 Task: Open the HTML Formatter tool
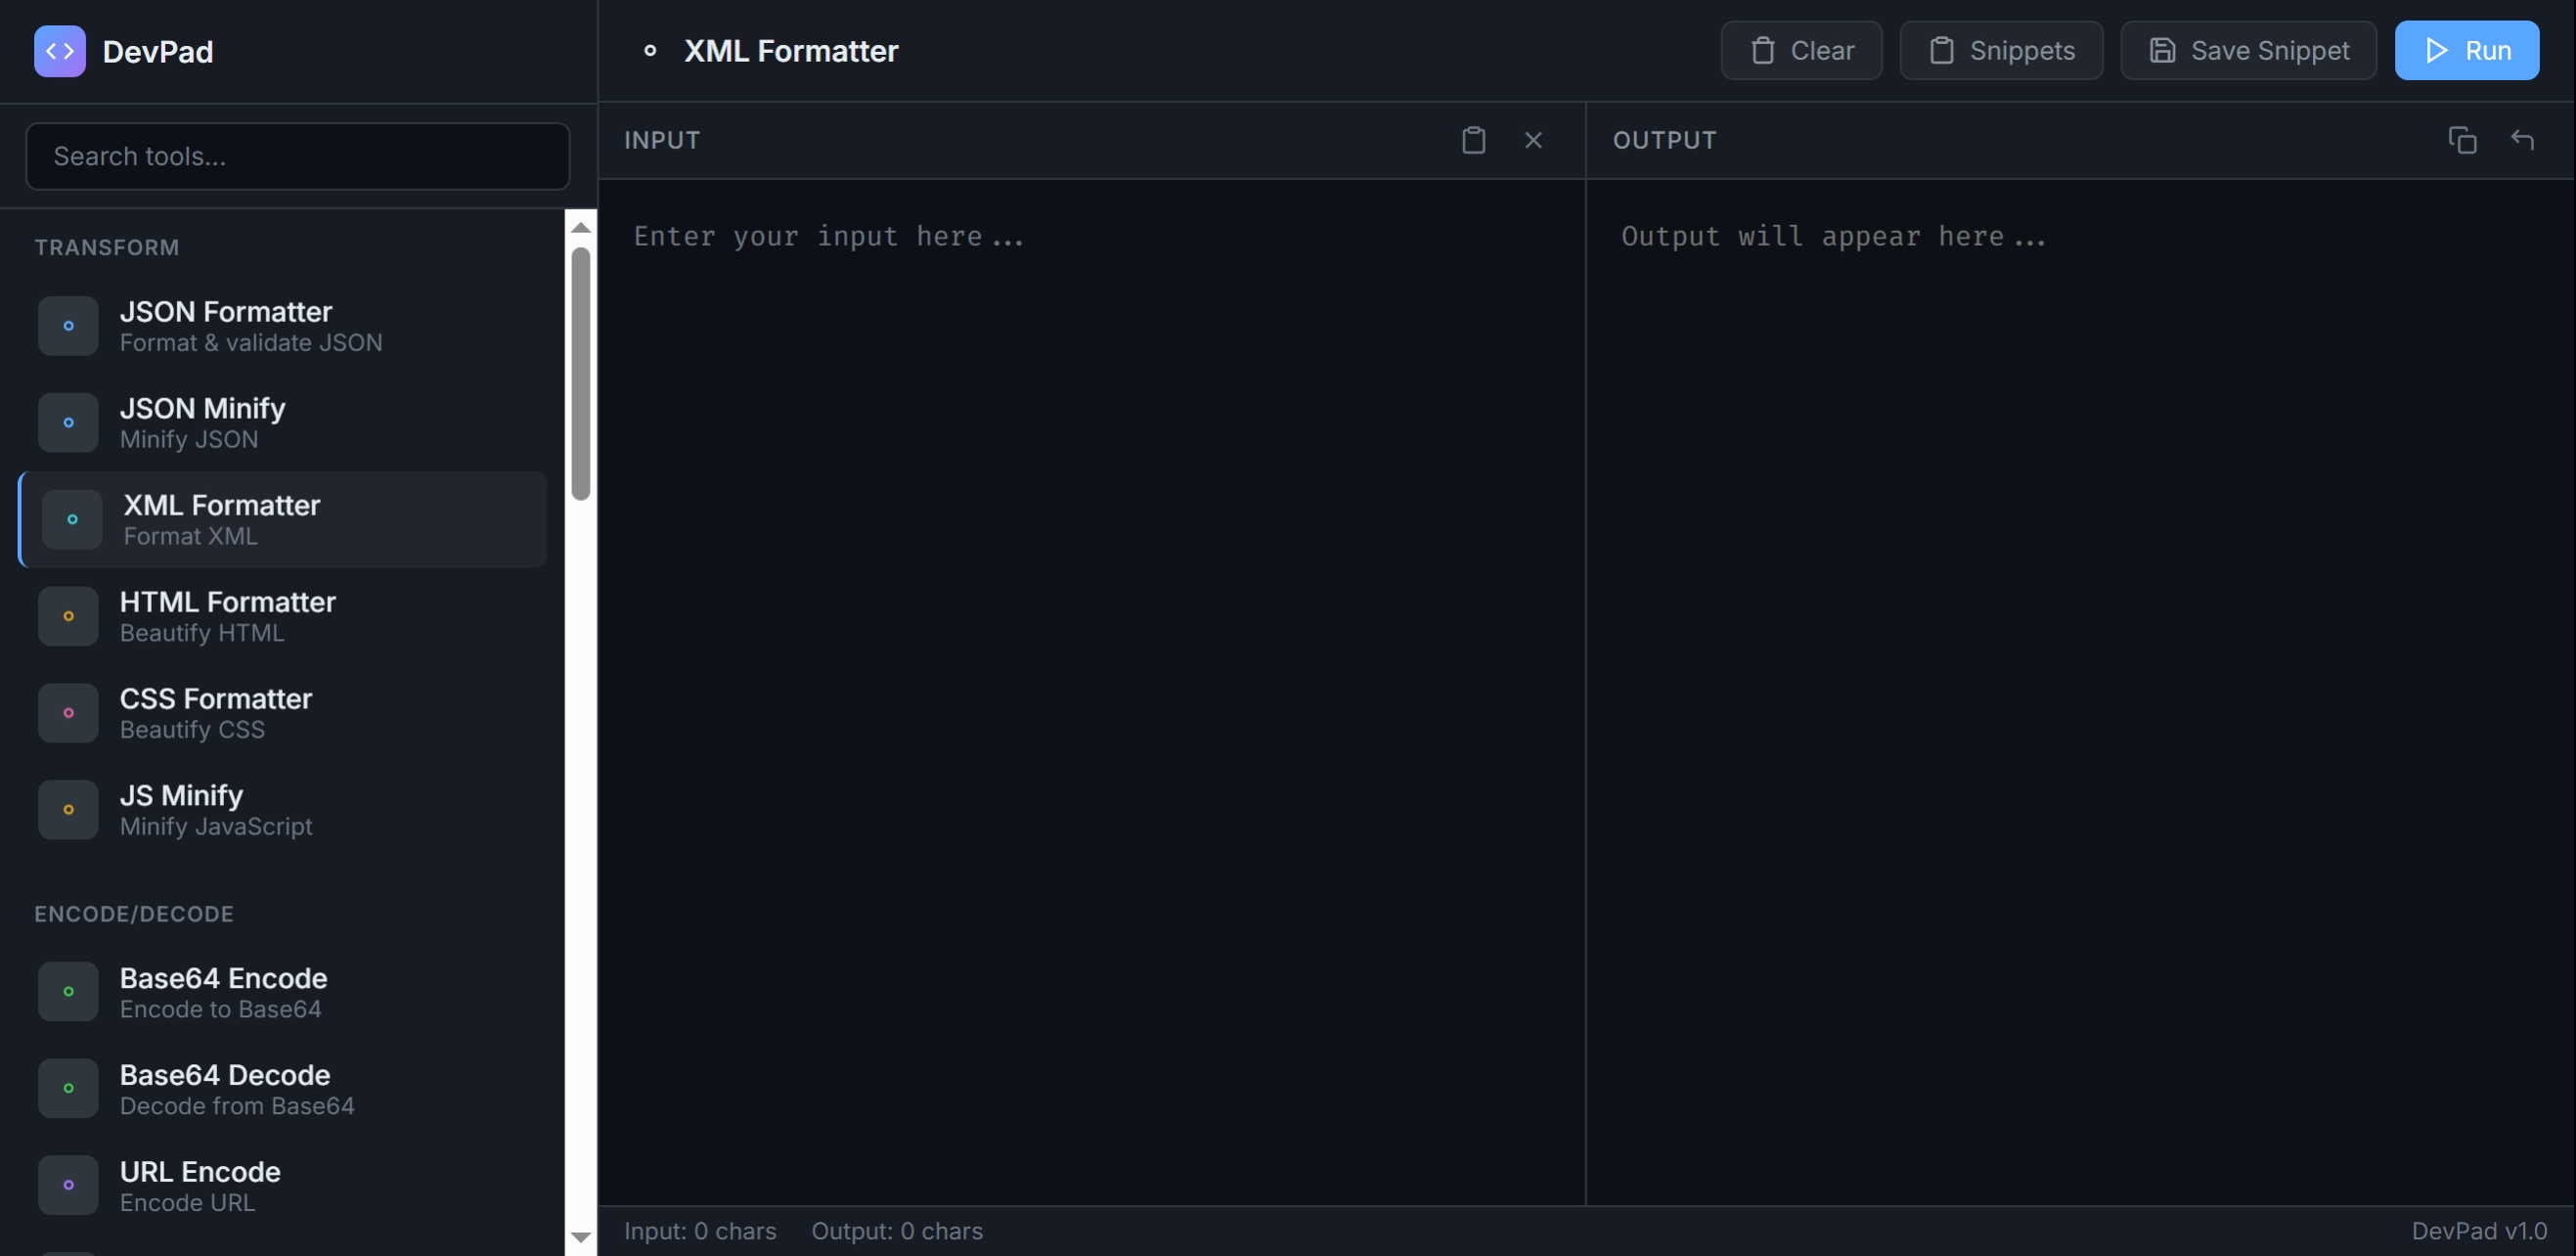283,616
